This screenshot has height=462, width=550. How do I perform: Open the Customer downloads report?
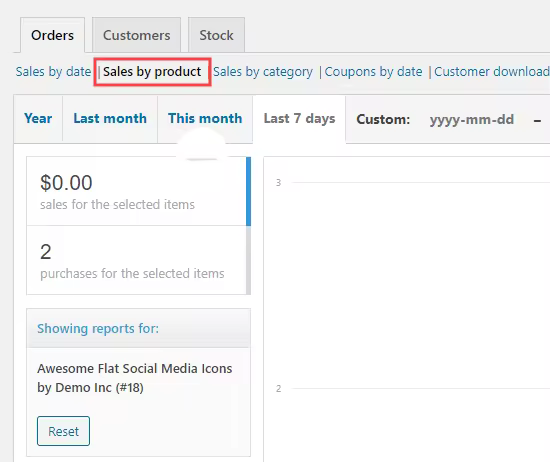coord(492,72)
